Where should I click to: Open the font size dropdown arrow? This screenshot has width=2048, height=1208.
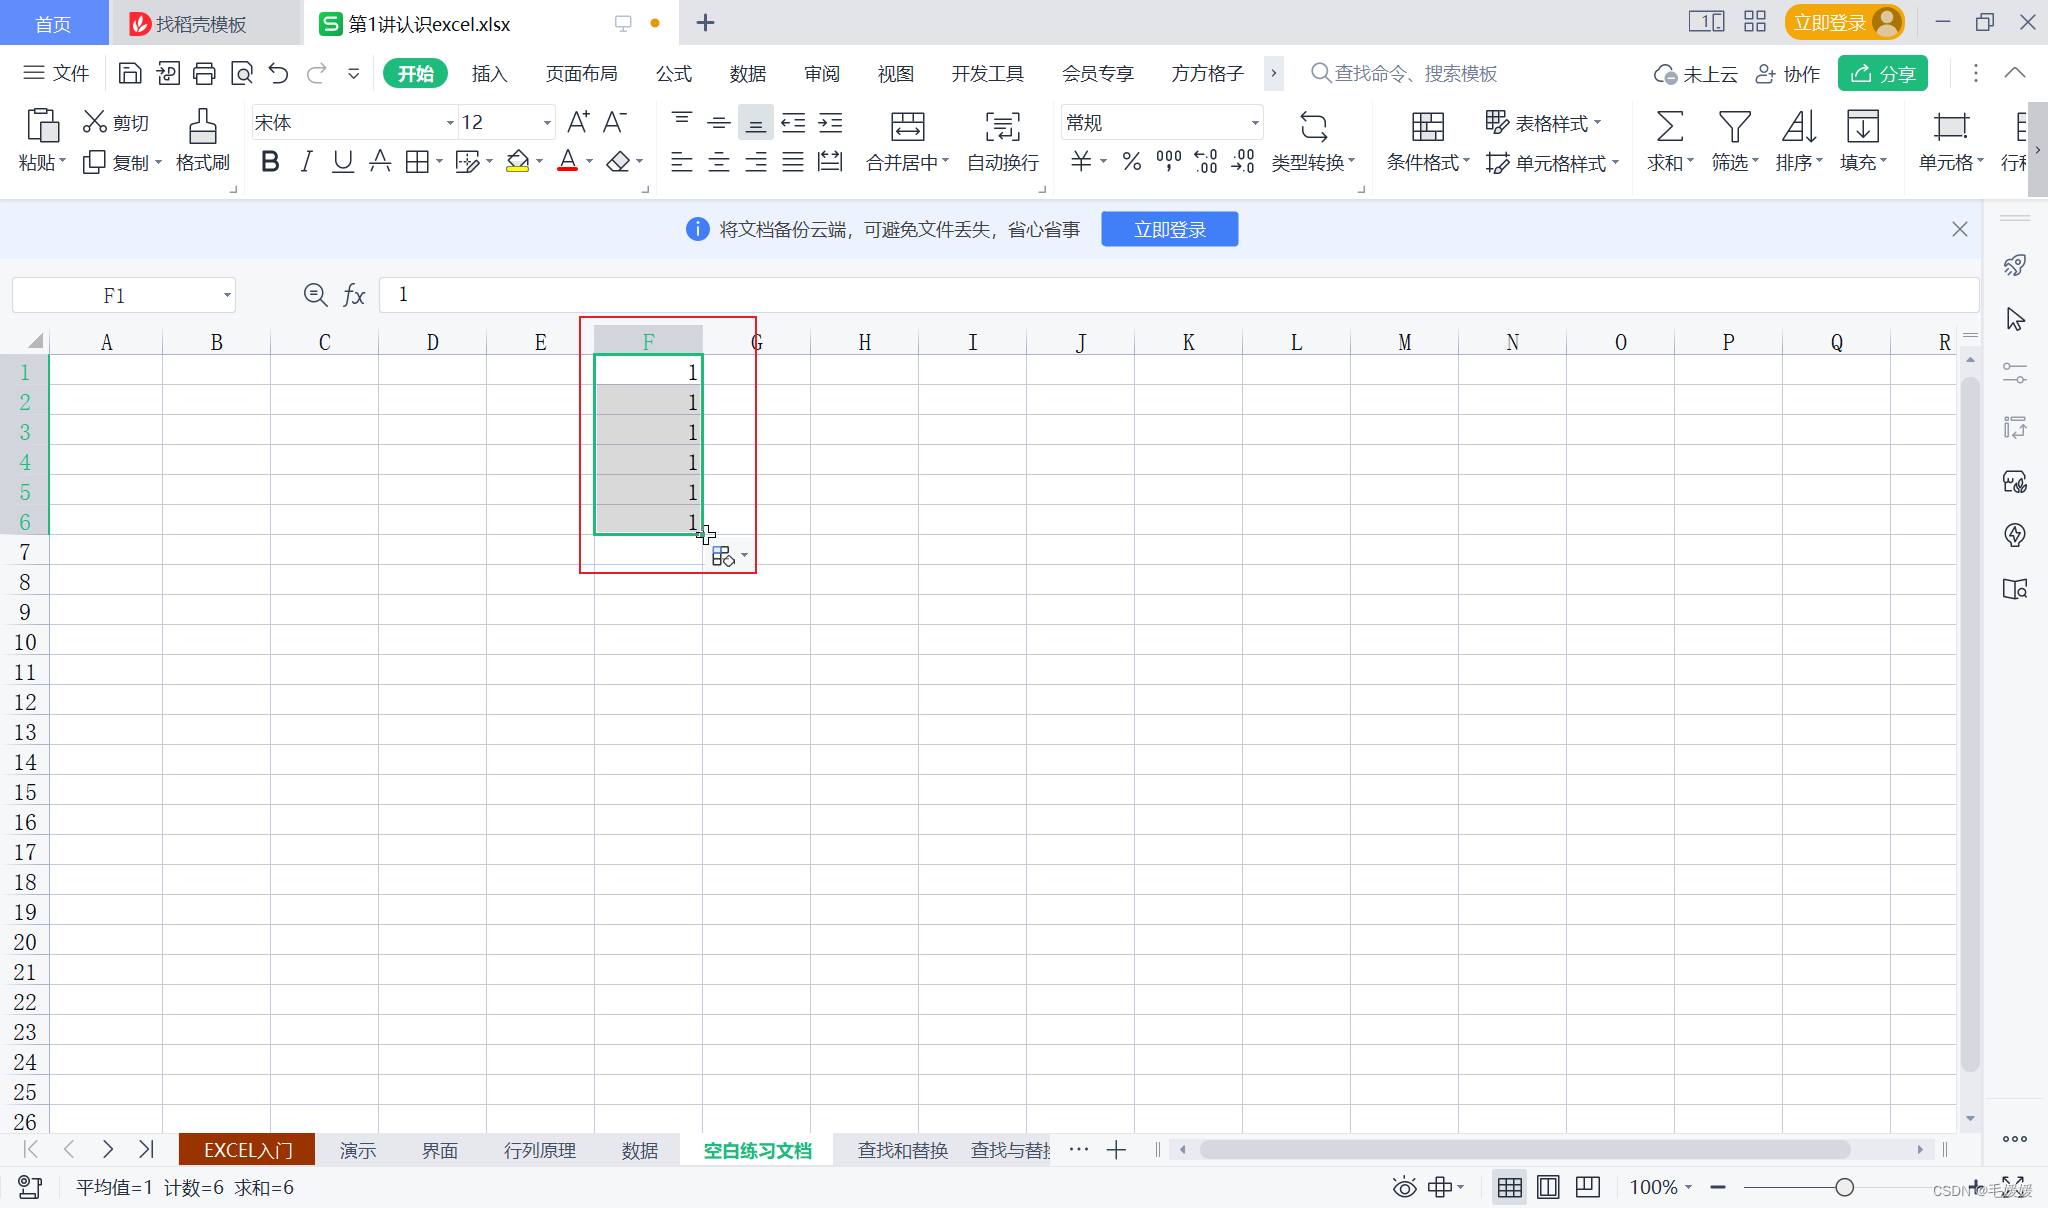[x=547, y=123]
